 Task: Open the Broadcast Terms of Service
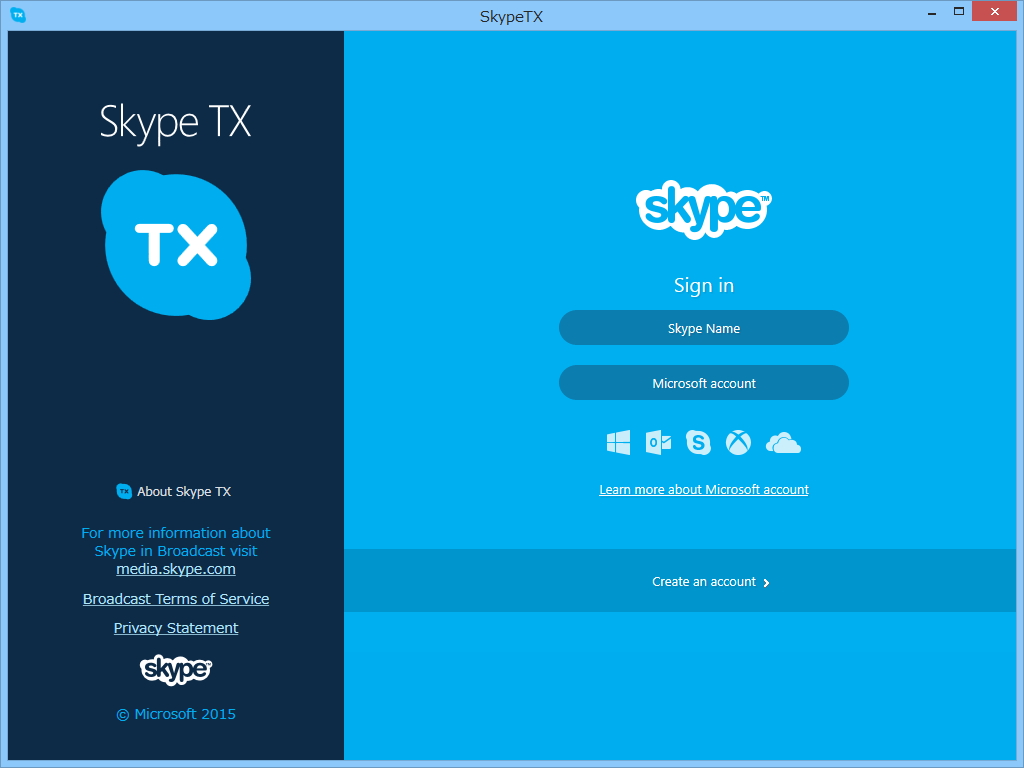pos(176,598)
